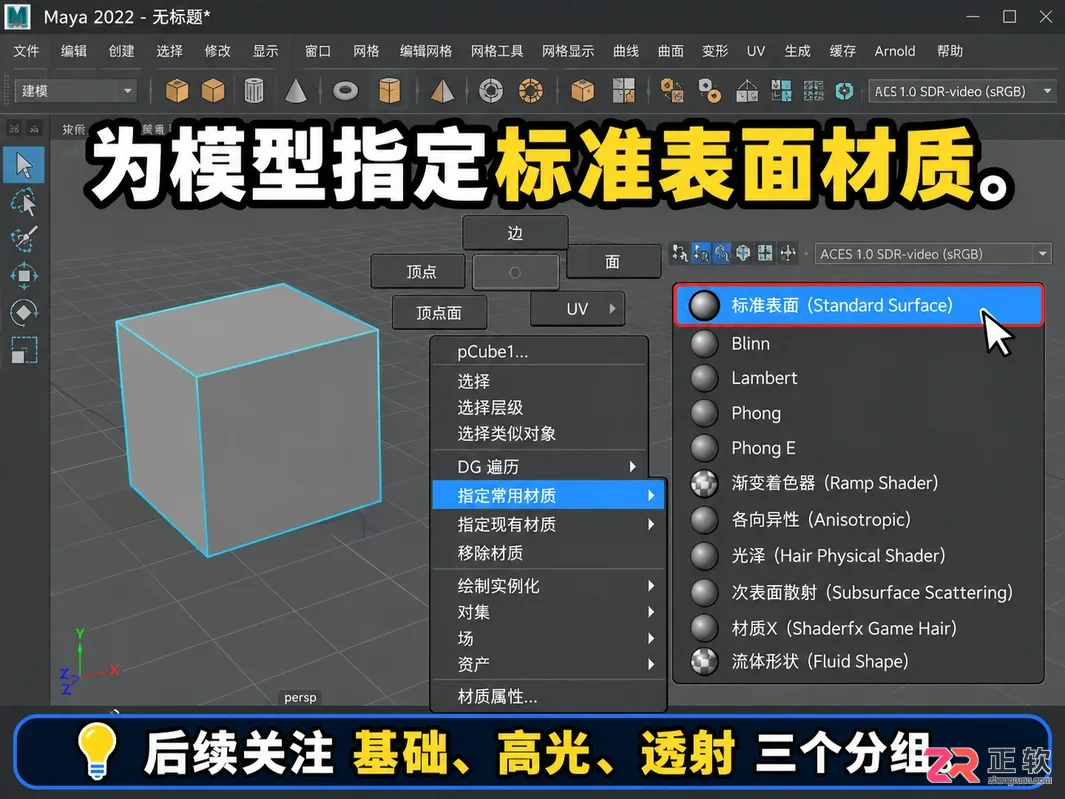Select the arrow Select tool
Image resolution: width=1065 pixels, height=799 pixels.
24,164
